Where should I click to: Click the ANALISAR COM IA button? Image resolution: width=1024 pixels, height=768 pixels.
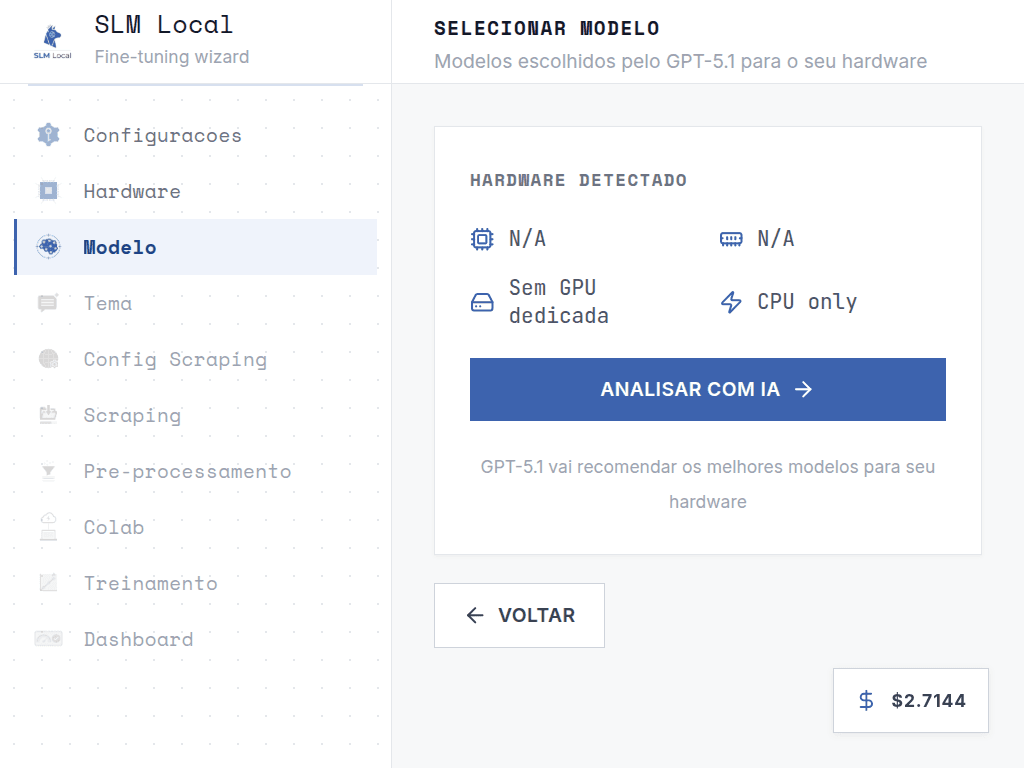pyautogui.click(x=707, y=389)
